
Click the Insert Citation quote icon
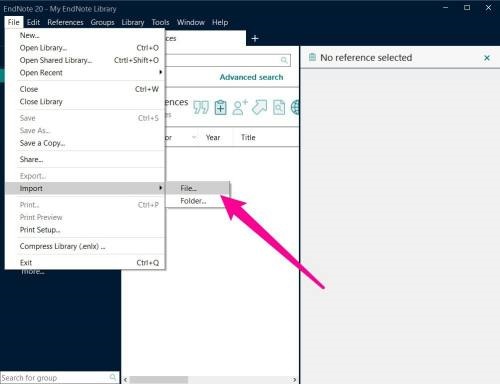[x=201, y=107]
